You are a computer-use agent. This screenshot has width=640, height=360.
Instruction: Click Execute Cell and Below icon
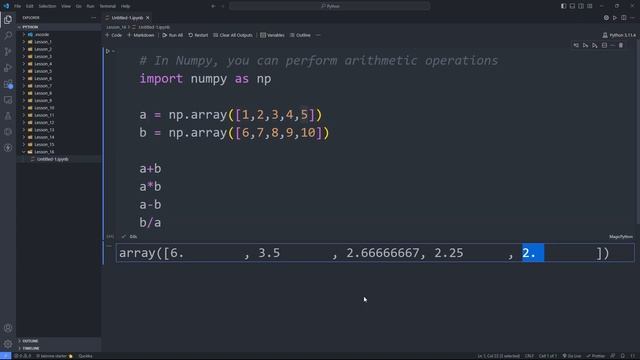pyautogui.click(x=595, y=45)
